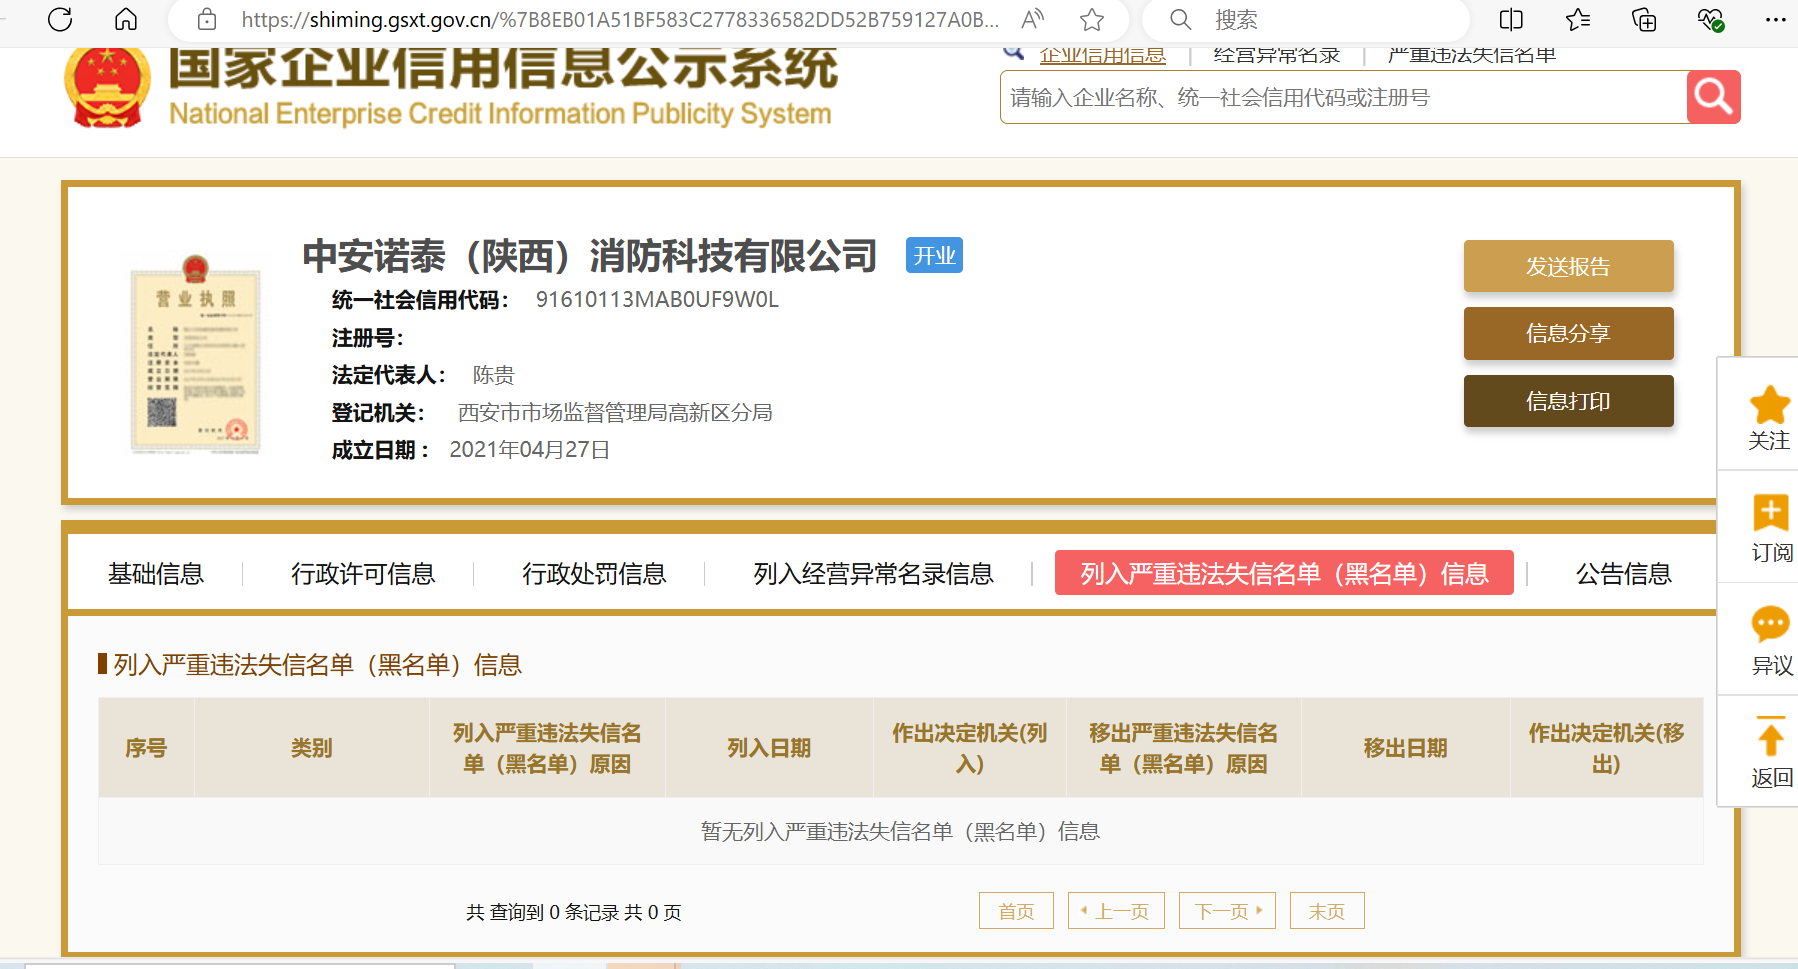The width and height of the screenshot is (1798, 969).
Task: Select the 企业信用信息 search category
Action: pyautogui.click(x=1102, y=56)
